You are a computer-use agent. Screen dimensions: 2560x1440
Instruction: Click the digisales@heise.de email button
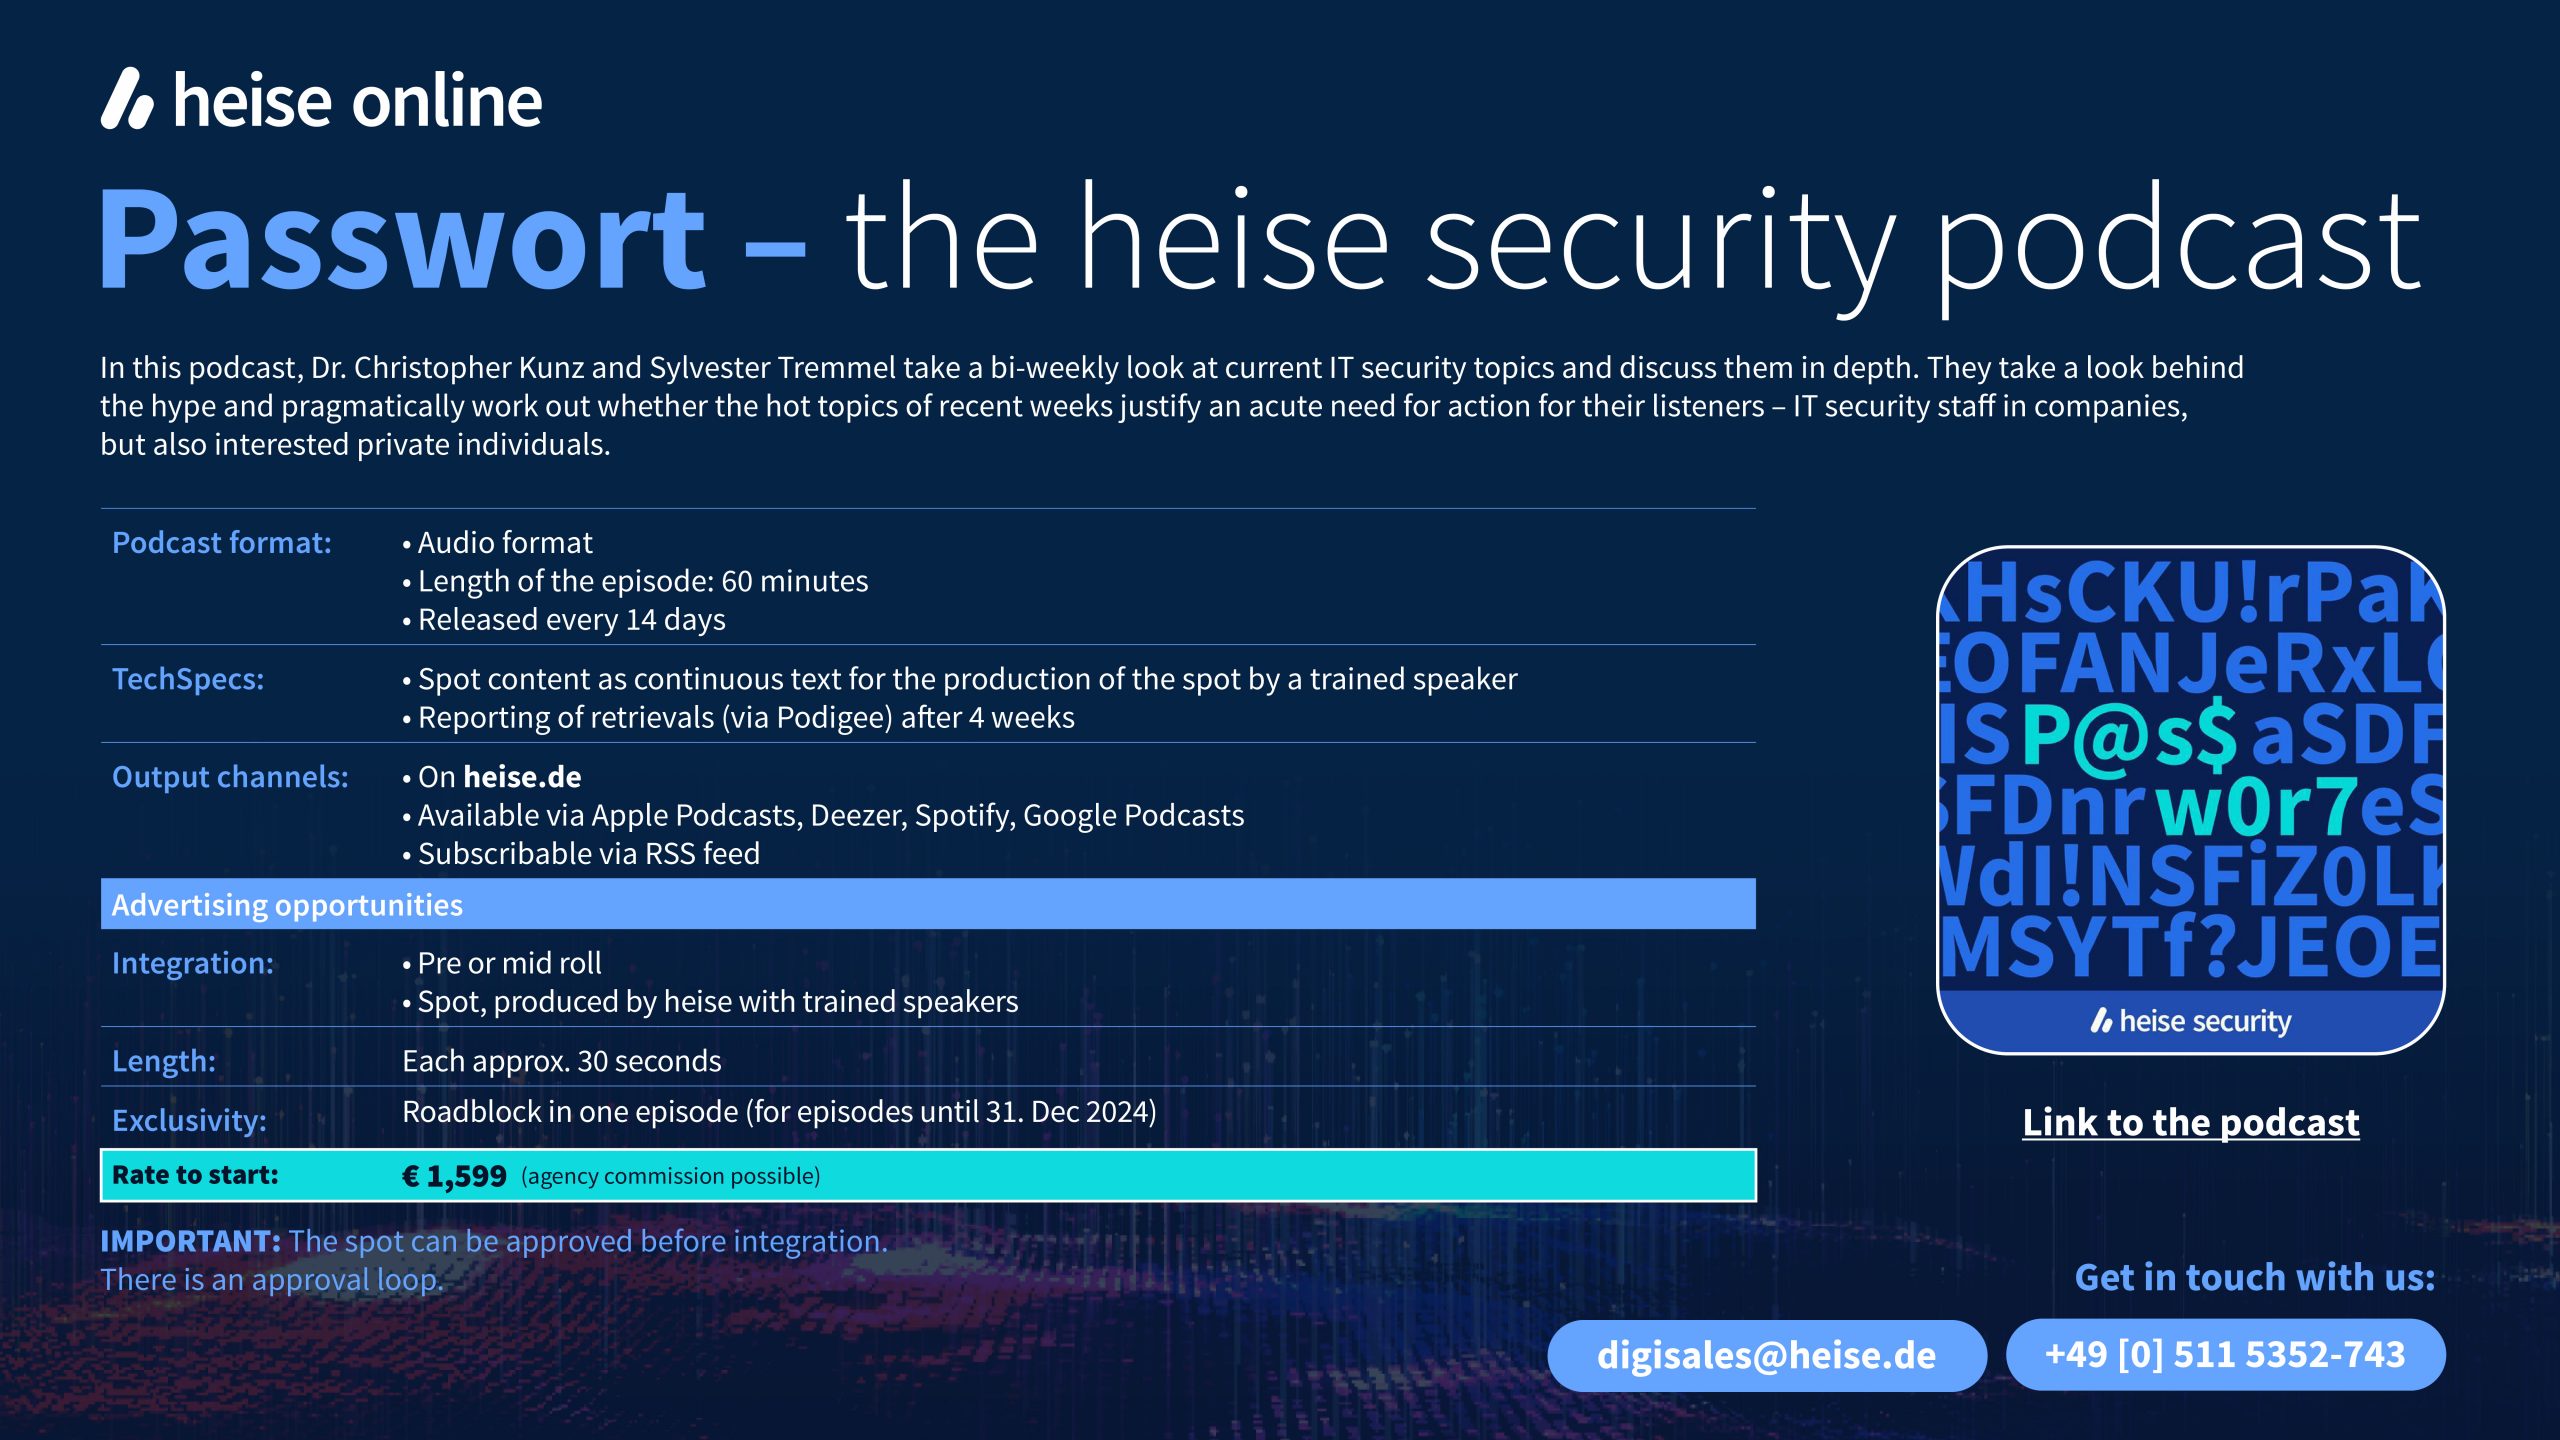click(x=1766, y=1355)
